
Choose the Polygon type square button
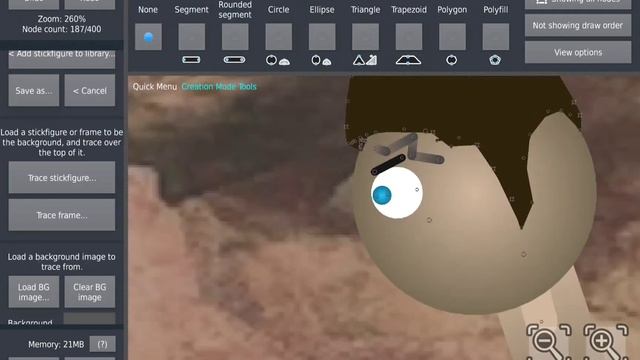coord(452,37)
